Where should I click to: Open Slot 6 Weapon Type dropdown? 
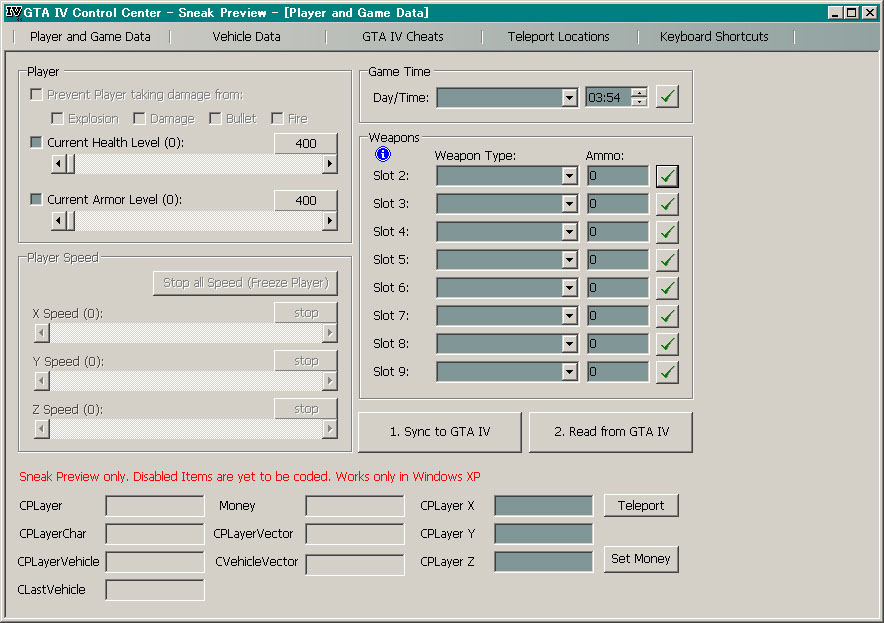coord(569,288)
